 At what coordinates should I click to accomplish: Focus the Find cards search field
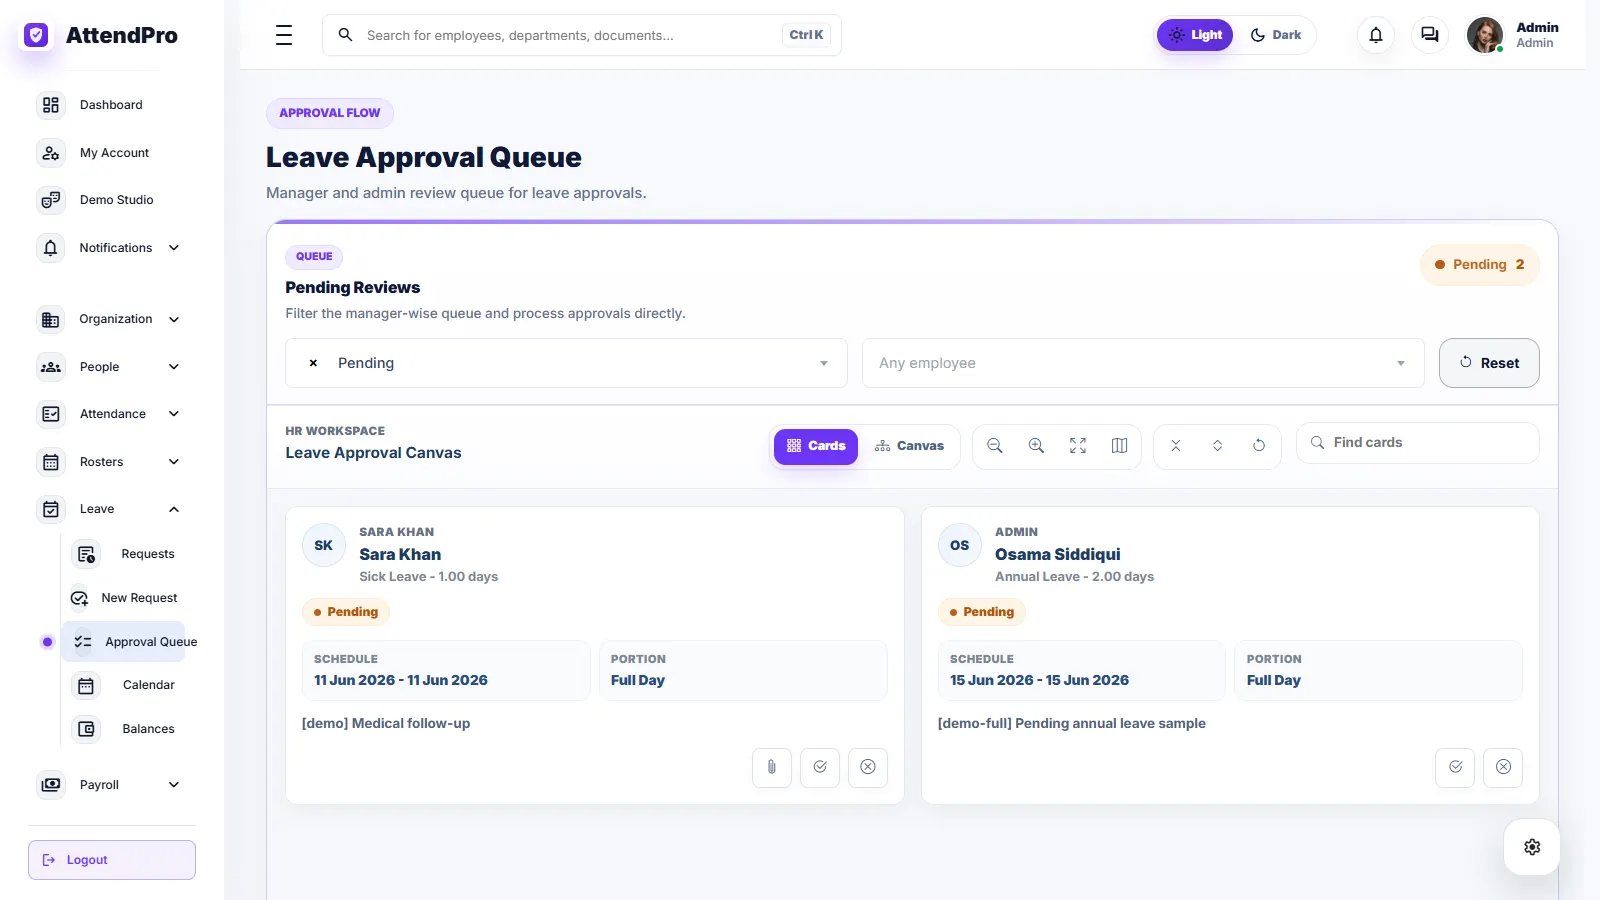pyautogui.click(x=1418, y=443)
